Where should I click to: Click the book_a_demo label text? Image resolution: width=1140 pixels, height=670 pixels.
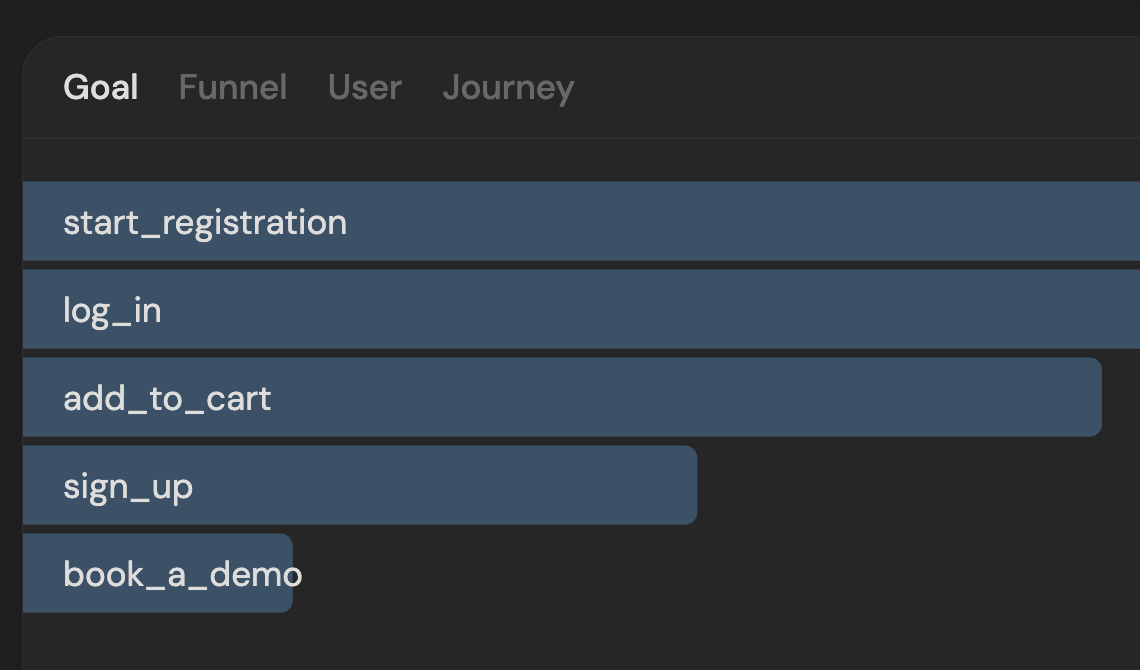coord(182,575)
